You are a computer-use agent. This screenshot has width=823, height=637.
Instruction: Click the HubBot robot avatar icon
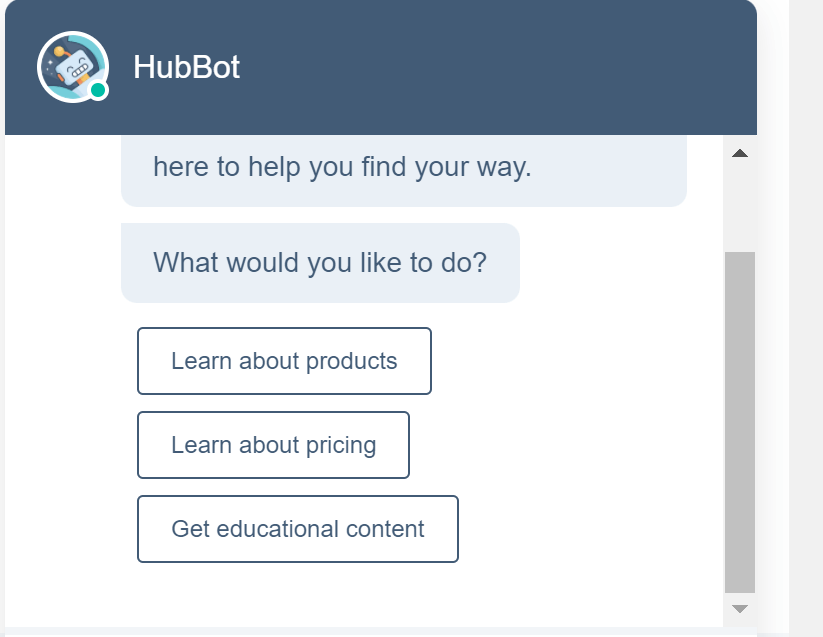[x=70, y=67]
